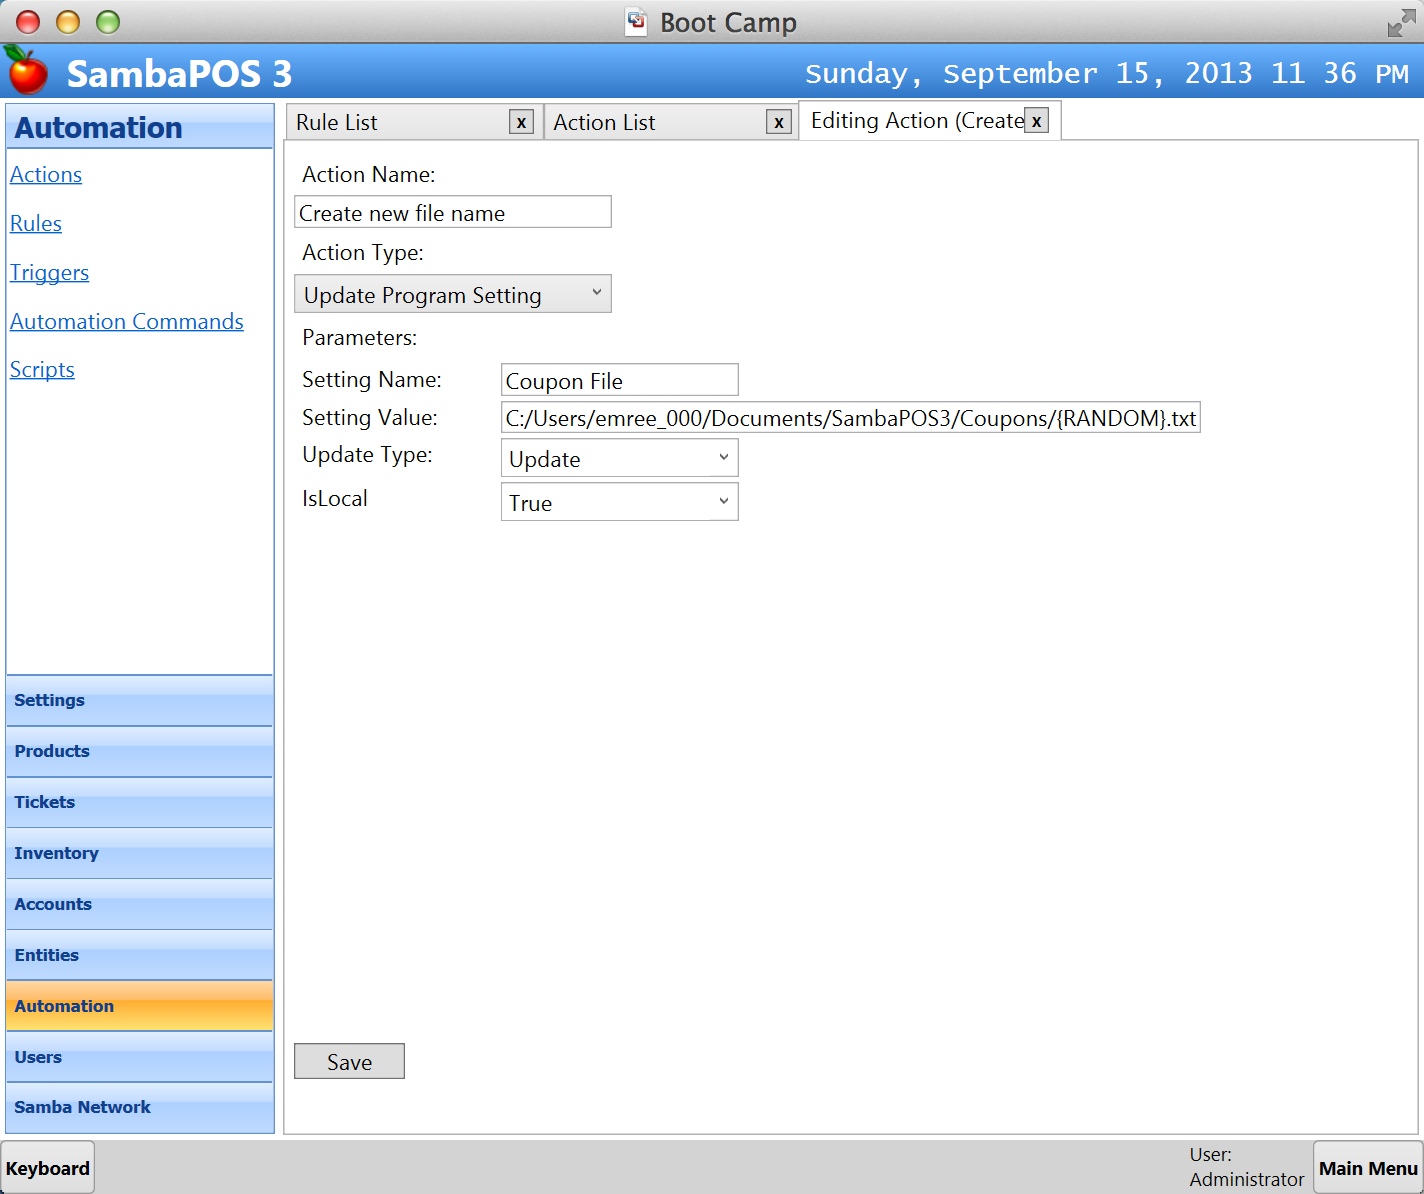Click the SambaPOS apple logo icon

[x=27, y=70]
